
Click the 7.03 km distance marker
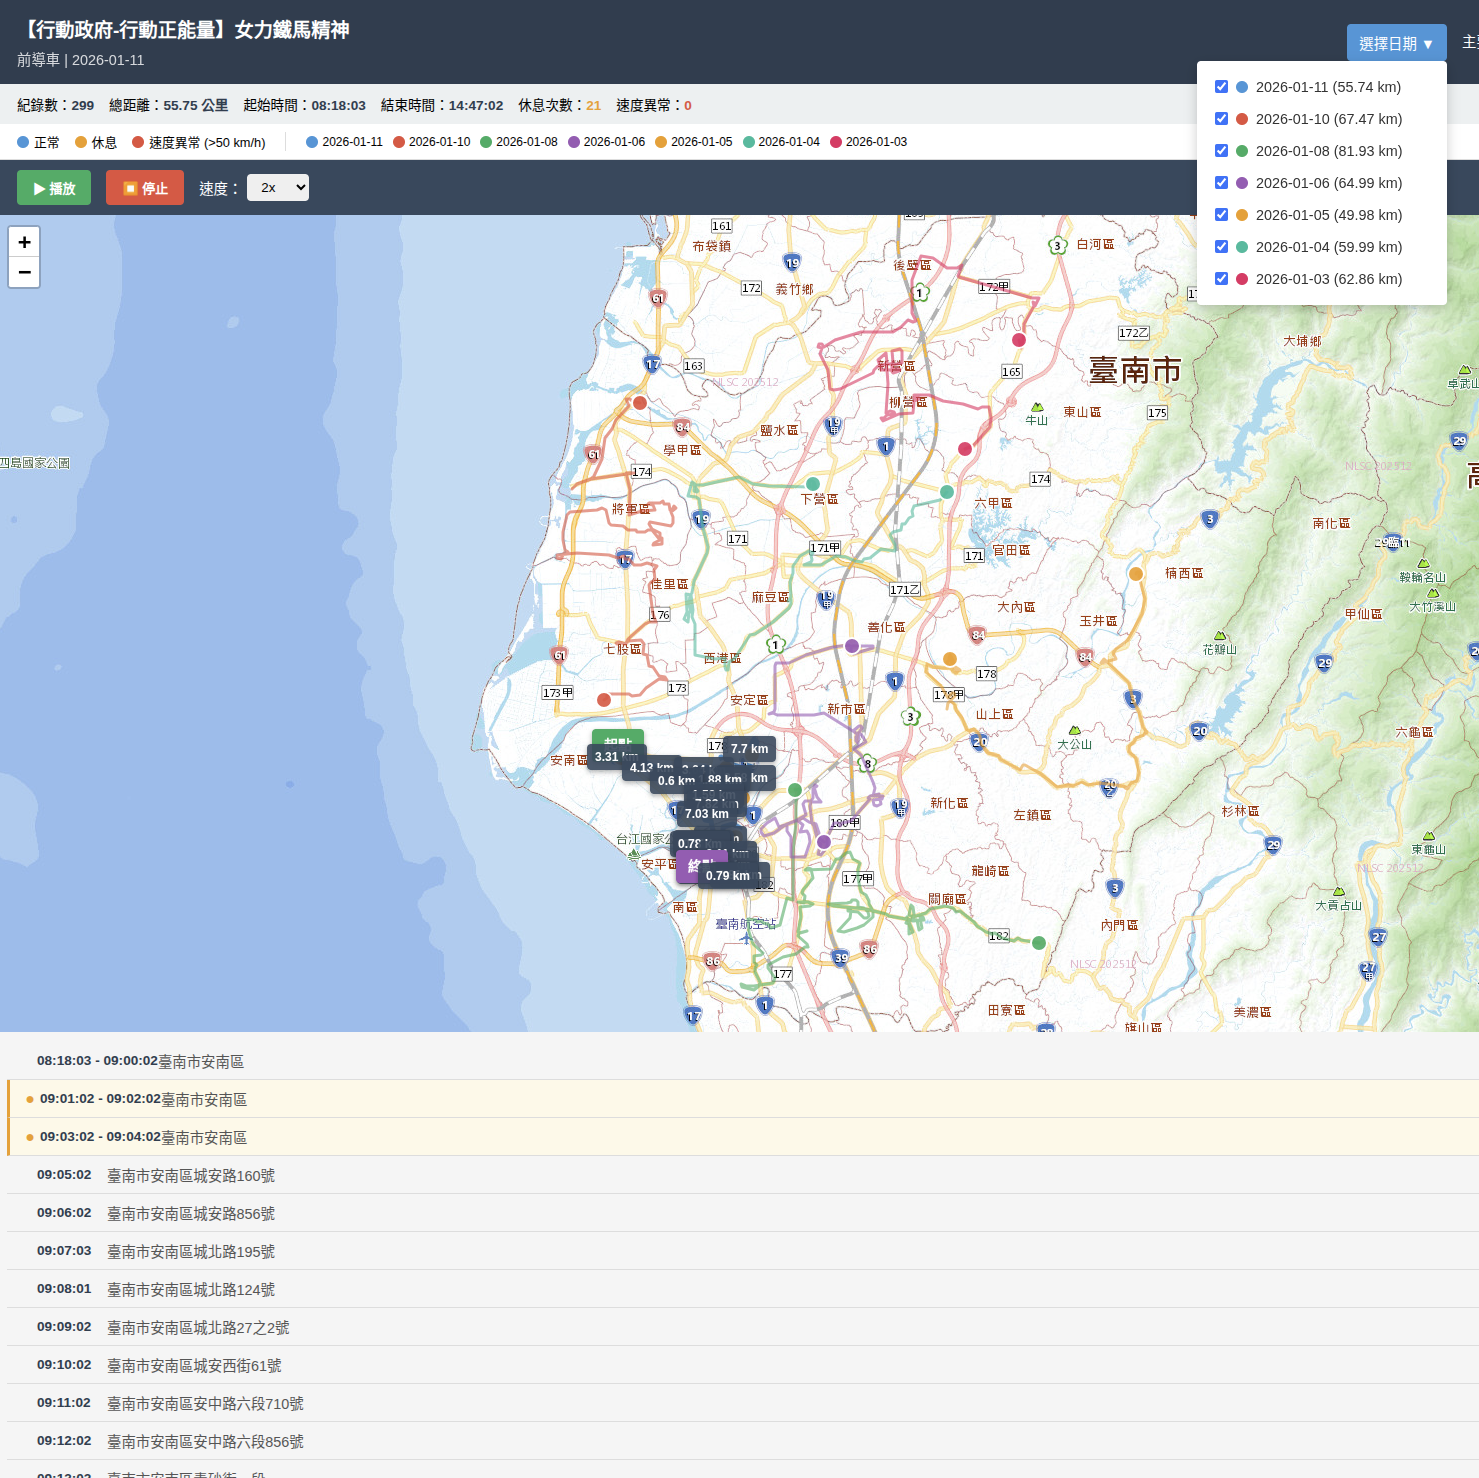pos(706,814)
